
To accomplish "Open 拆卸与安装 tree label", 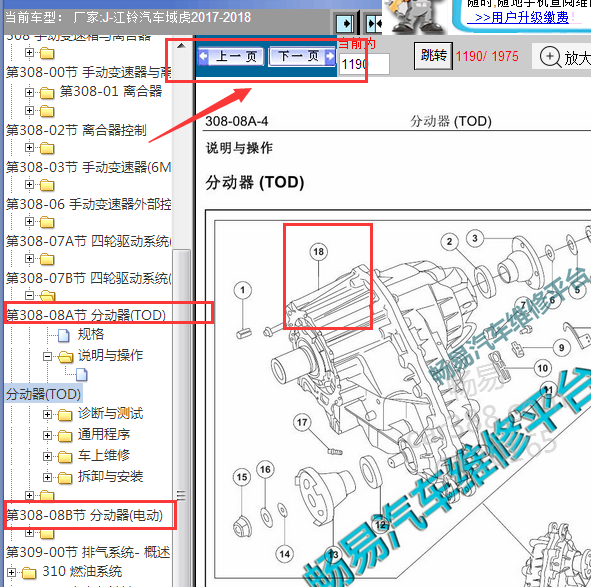I will coord(110,477).
